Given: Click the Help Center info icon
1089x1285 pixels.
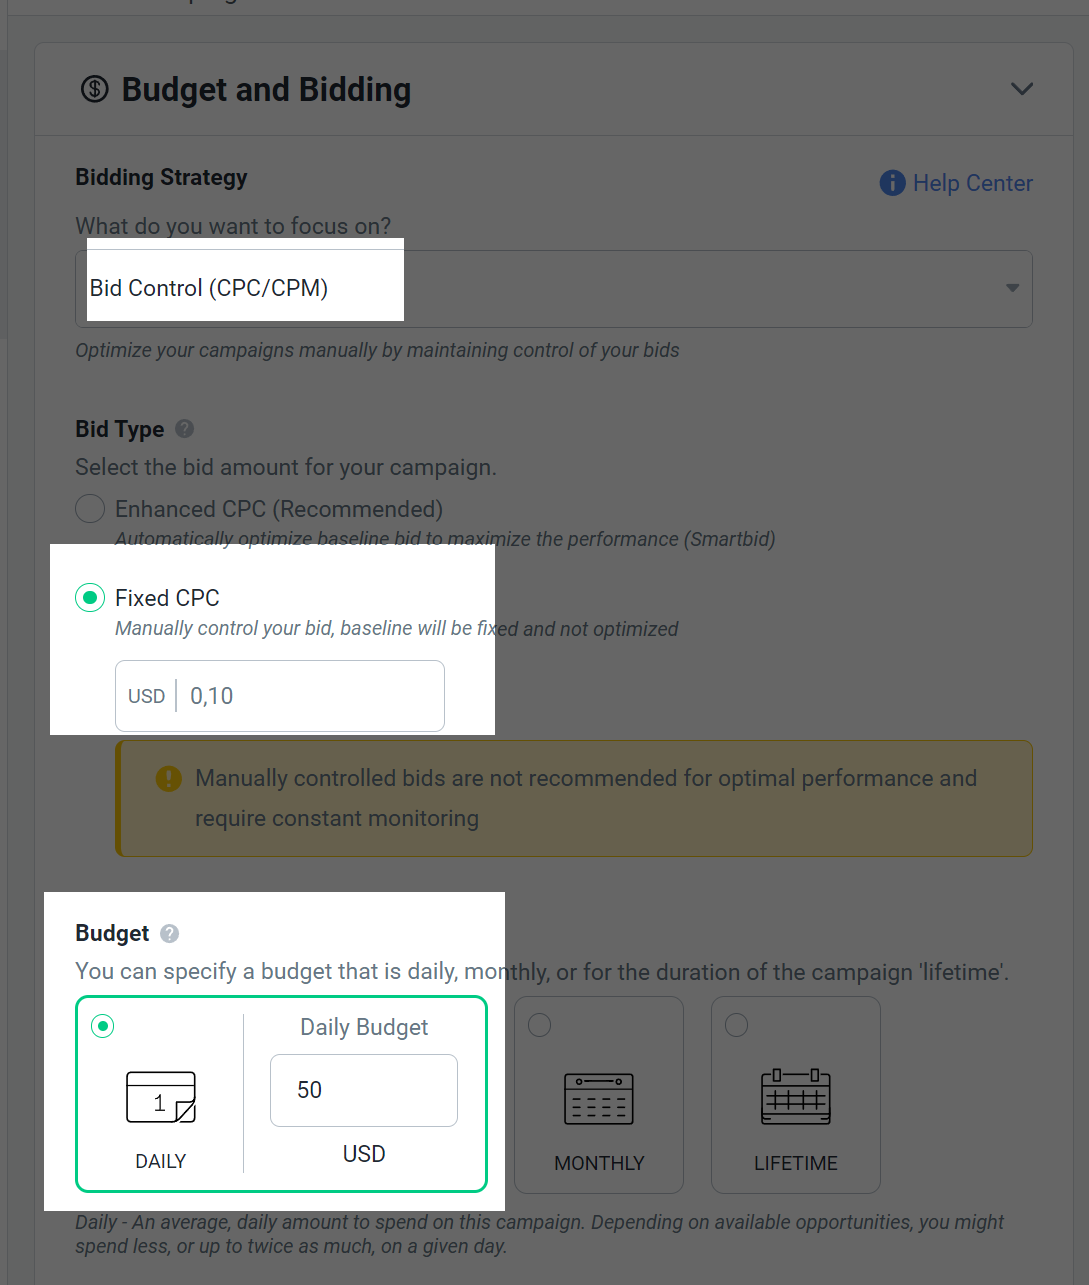Looking at the screenshot, I should [x=892, y=183].
